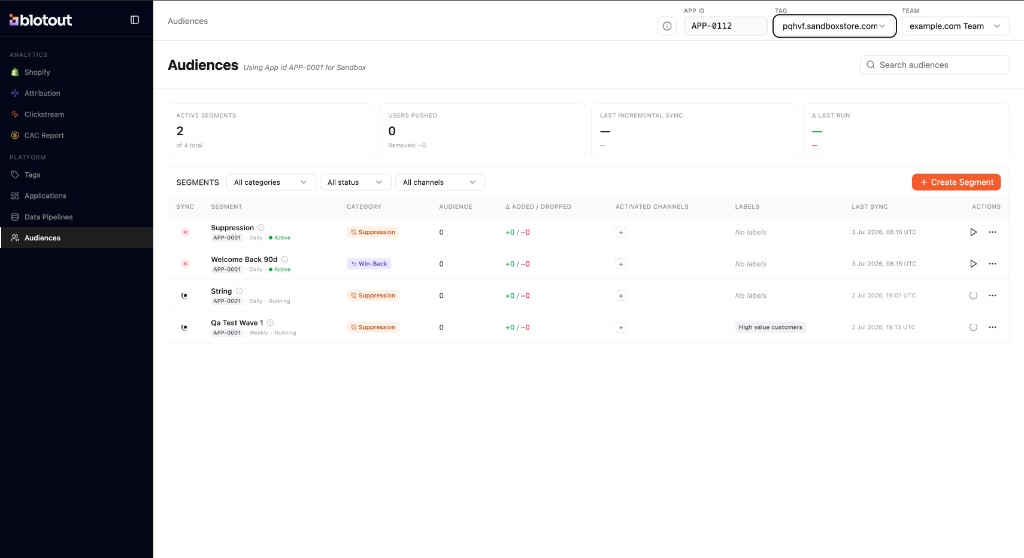Image resolution: width=1024 pixels, height=558 pixels.
Task: Open the String segment
Action: (221, 291)
